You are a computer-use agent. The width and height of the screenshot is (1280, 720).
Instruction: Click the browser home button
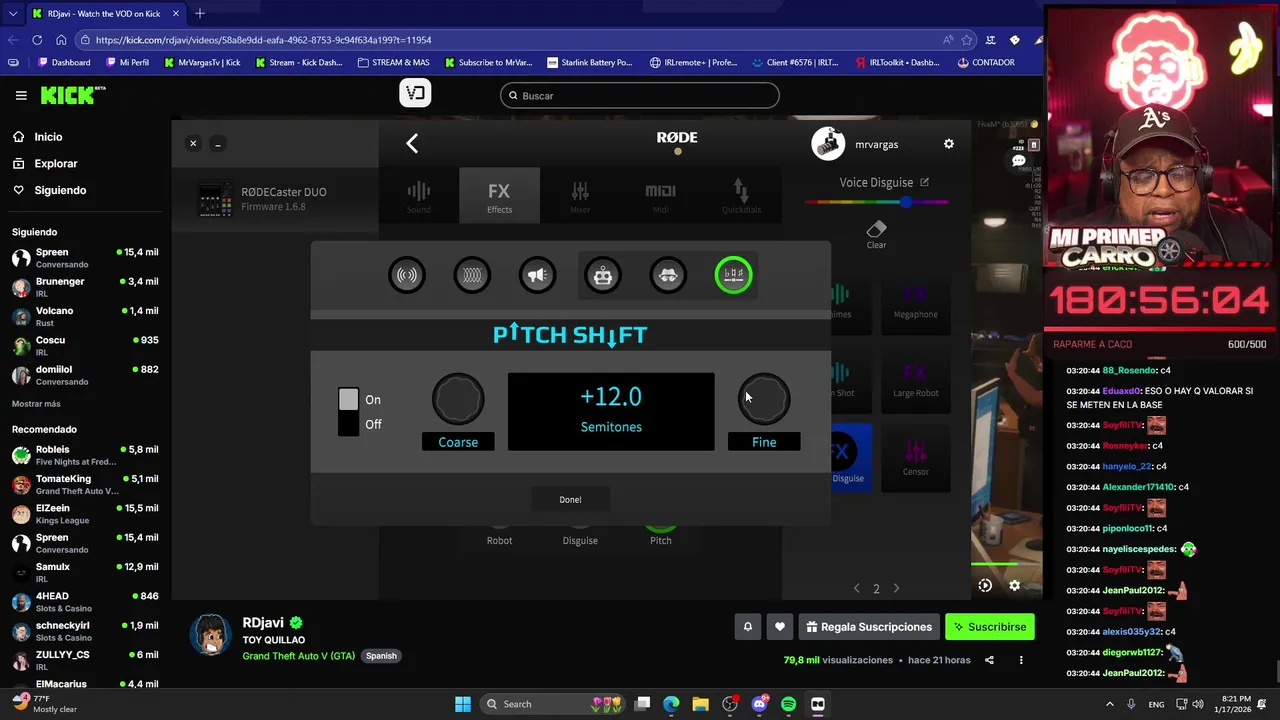[x=61, y=40]
